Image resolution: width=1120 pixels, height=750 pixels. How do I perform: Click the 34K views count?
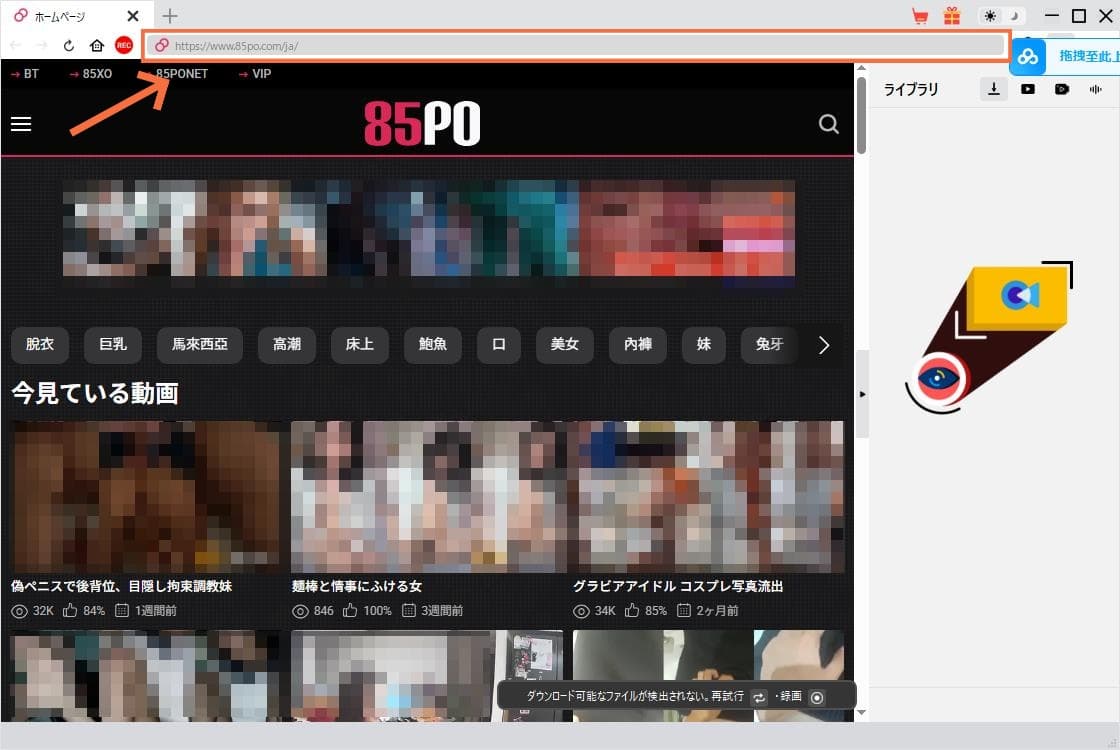[x=605, y=611]
